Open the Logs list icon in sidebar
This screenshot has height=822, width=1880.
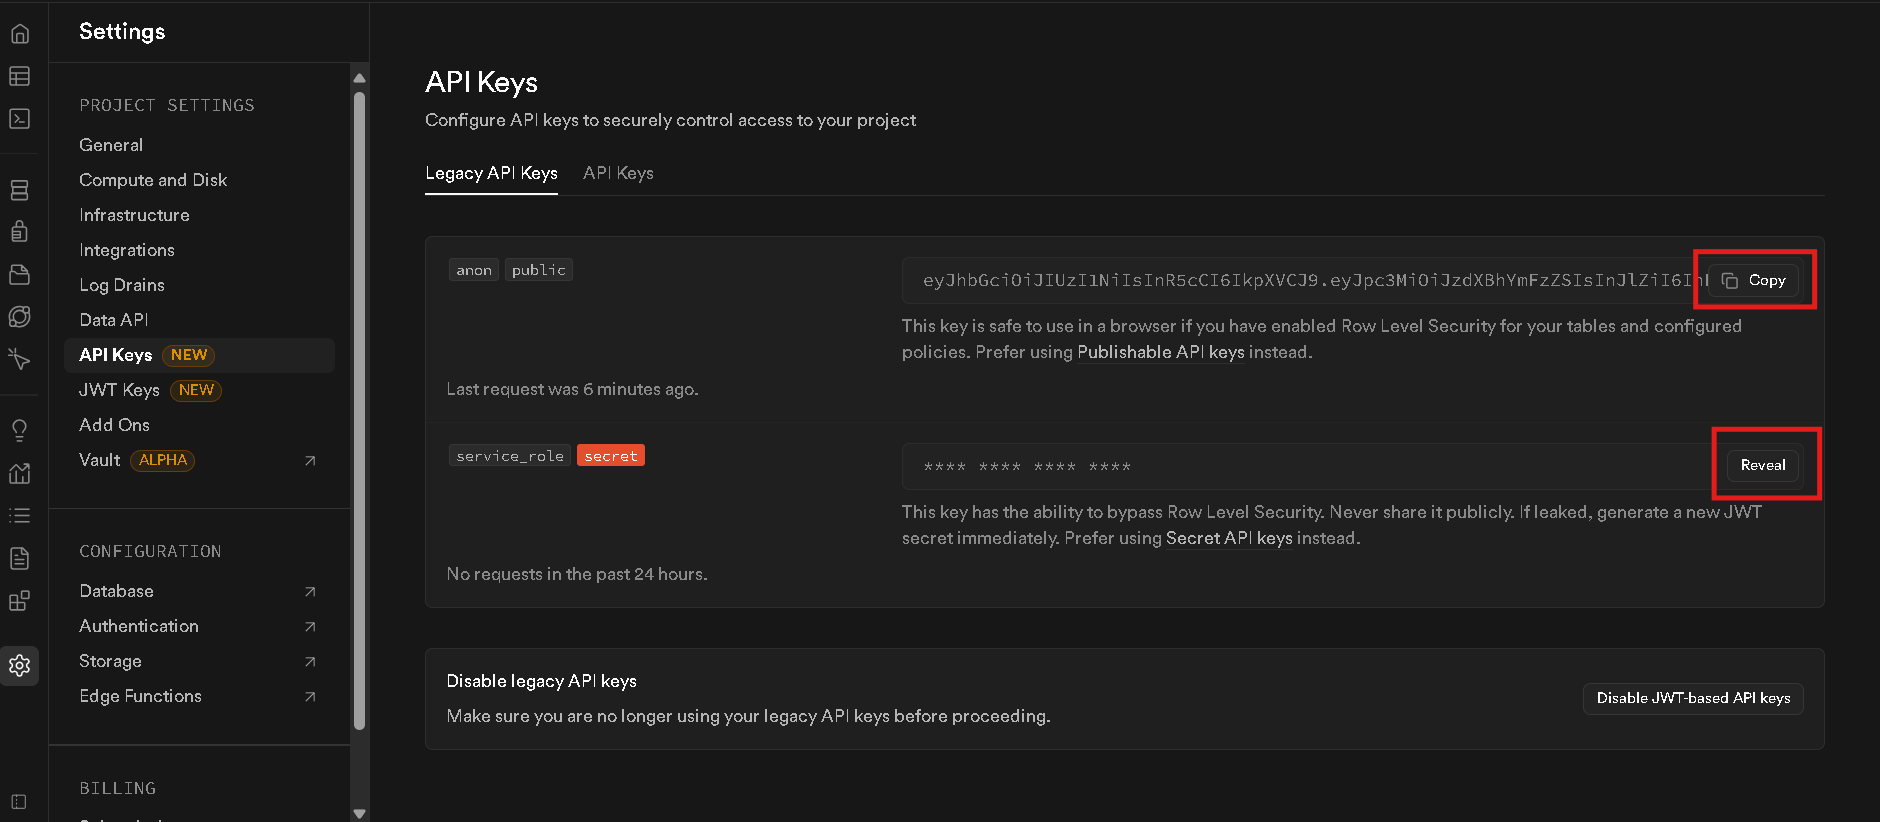click(x=19, y=516)
